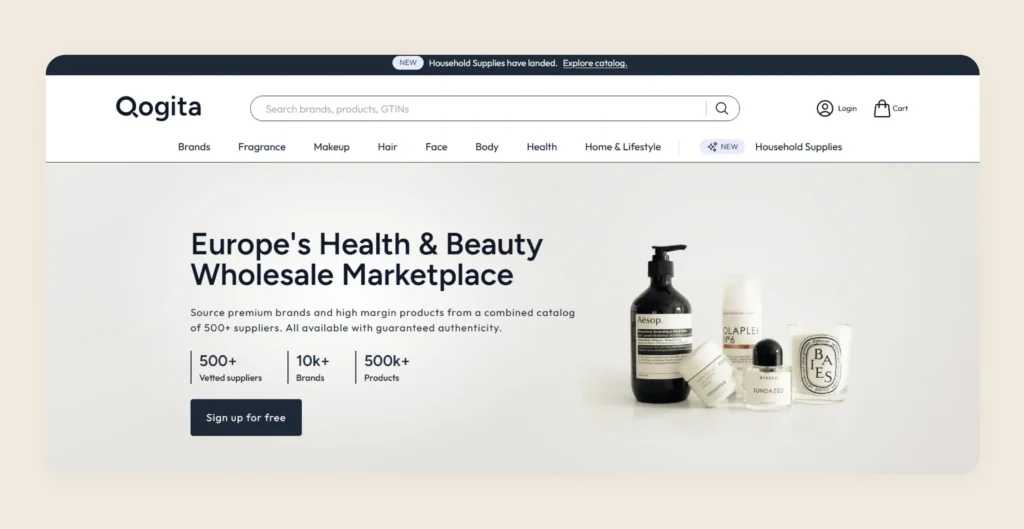Screen dimensions: 1024x529
Task: Open the shopping bag Cart icon
Action: (x=882, y=108)
